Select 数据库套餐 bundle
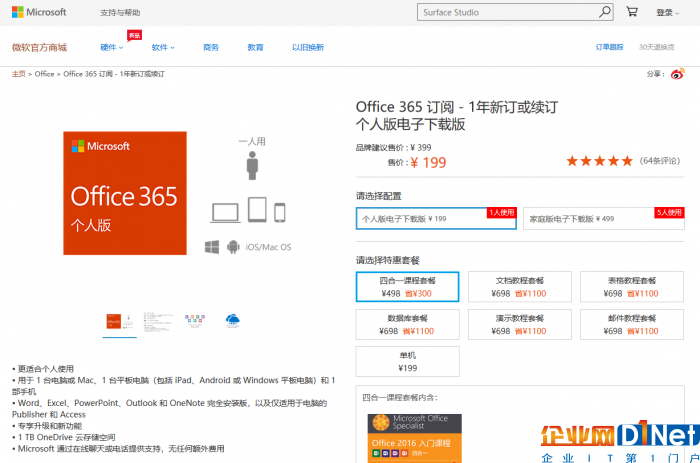This screenshot has width=700, height=463. coord(407,324)
